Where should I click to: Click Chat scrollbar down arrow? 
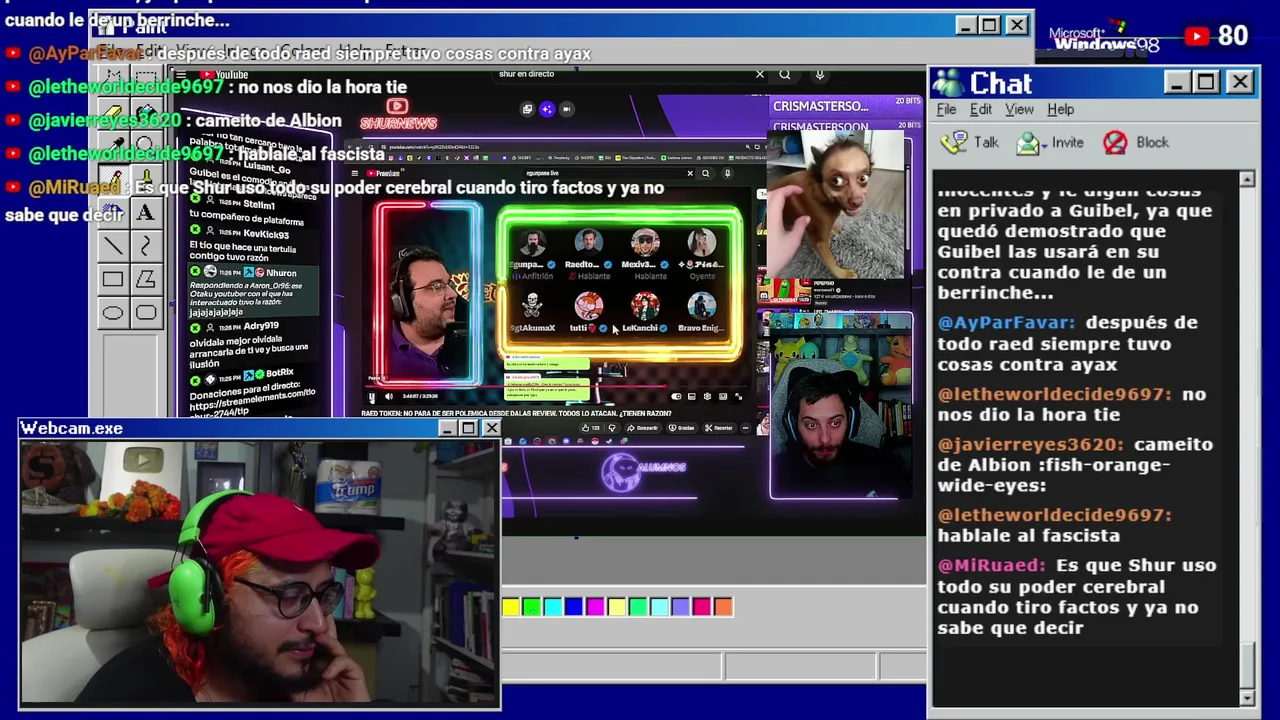click(1247, 697)
